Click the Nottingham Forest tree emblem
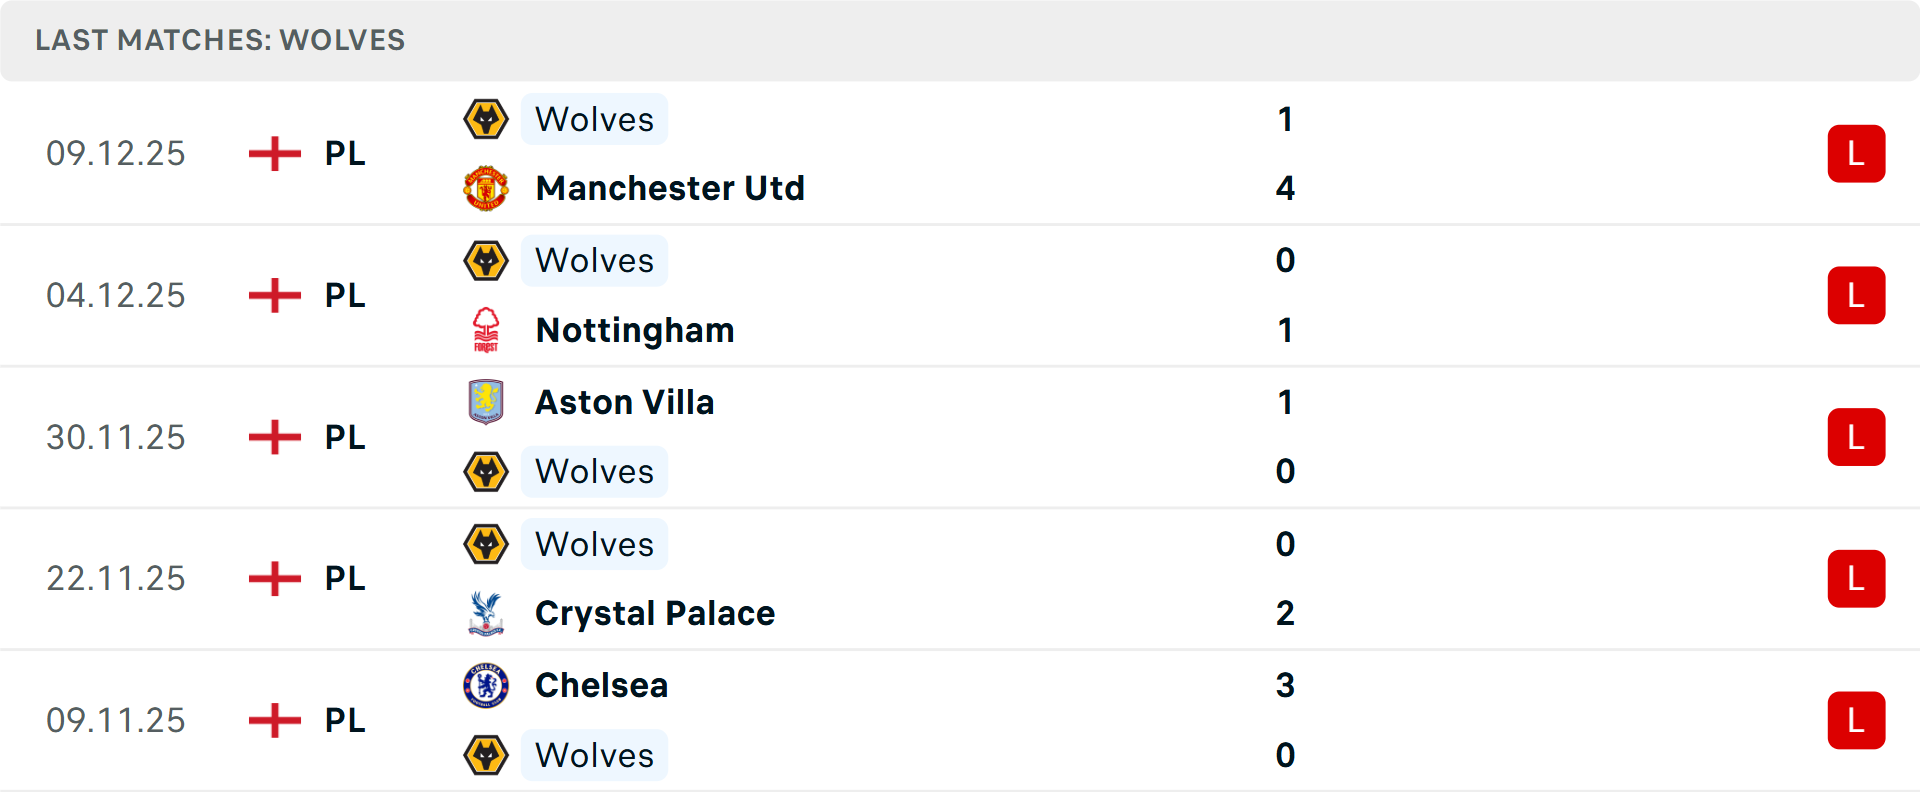Viewport: 1920px width, 792px height. [x=486, y=330]
